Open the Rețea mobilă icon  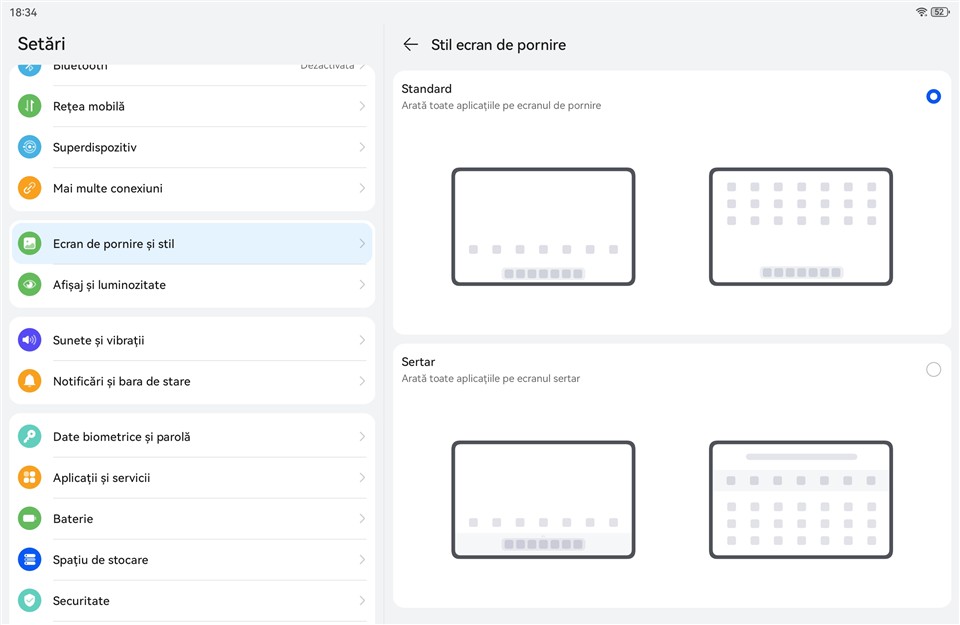[30, 106]
